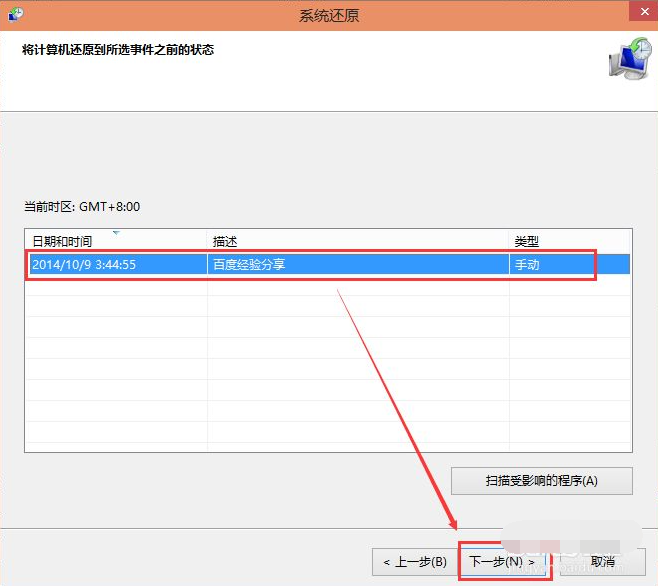Click the System Restore title bar icon
This screenshot has height=586, width=658.
click(15, 14)
